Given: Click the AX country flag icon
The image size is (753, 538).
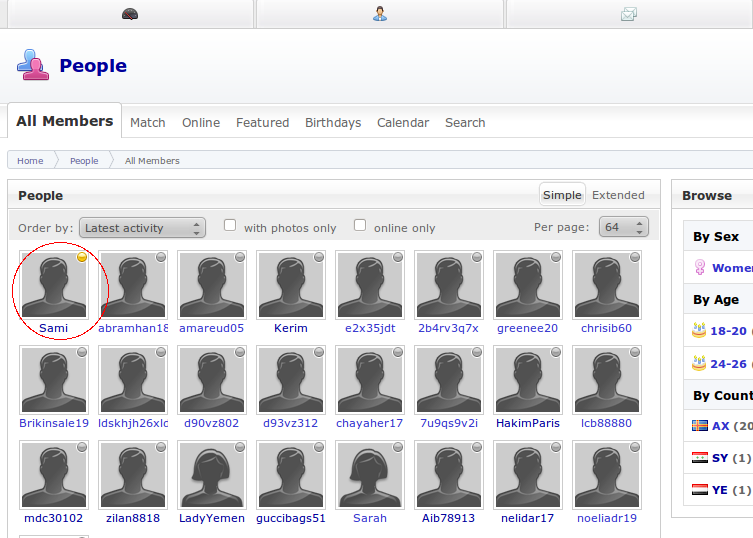Looking at the screenshot, I should click(x=700, y=426).
